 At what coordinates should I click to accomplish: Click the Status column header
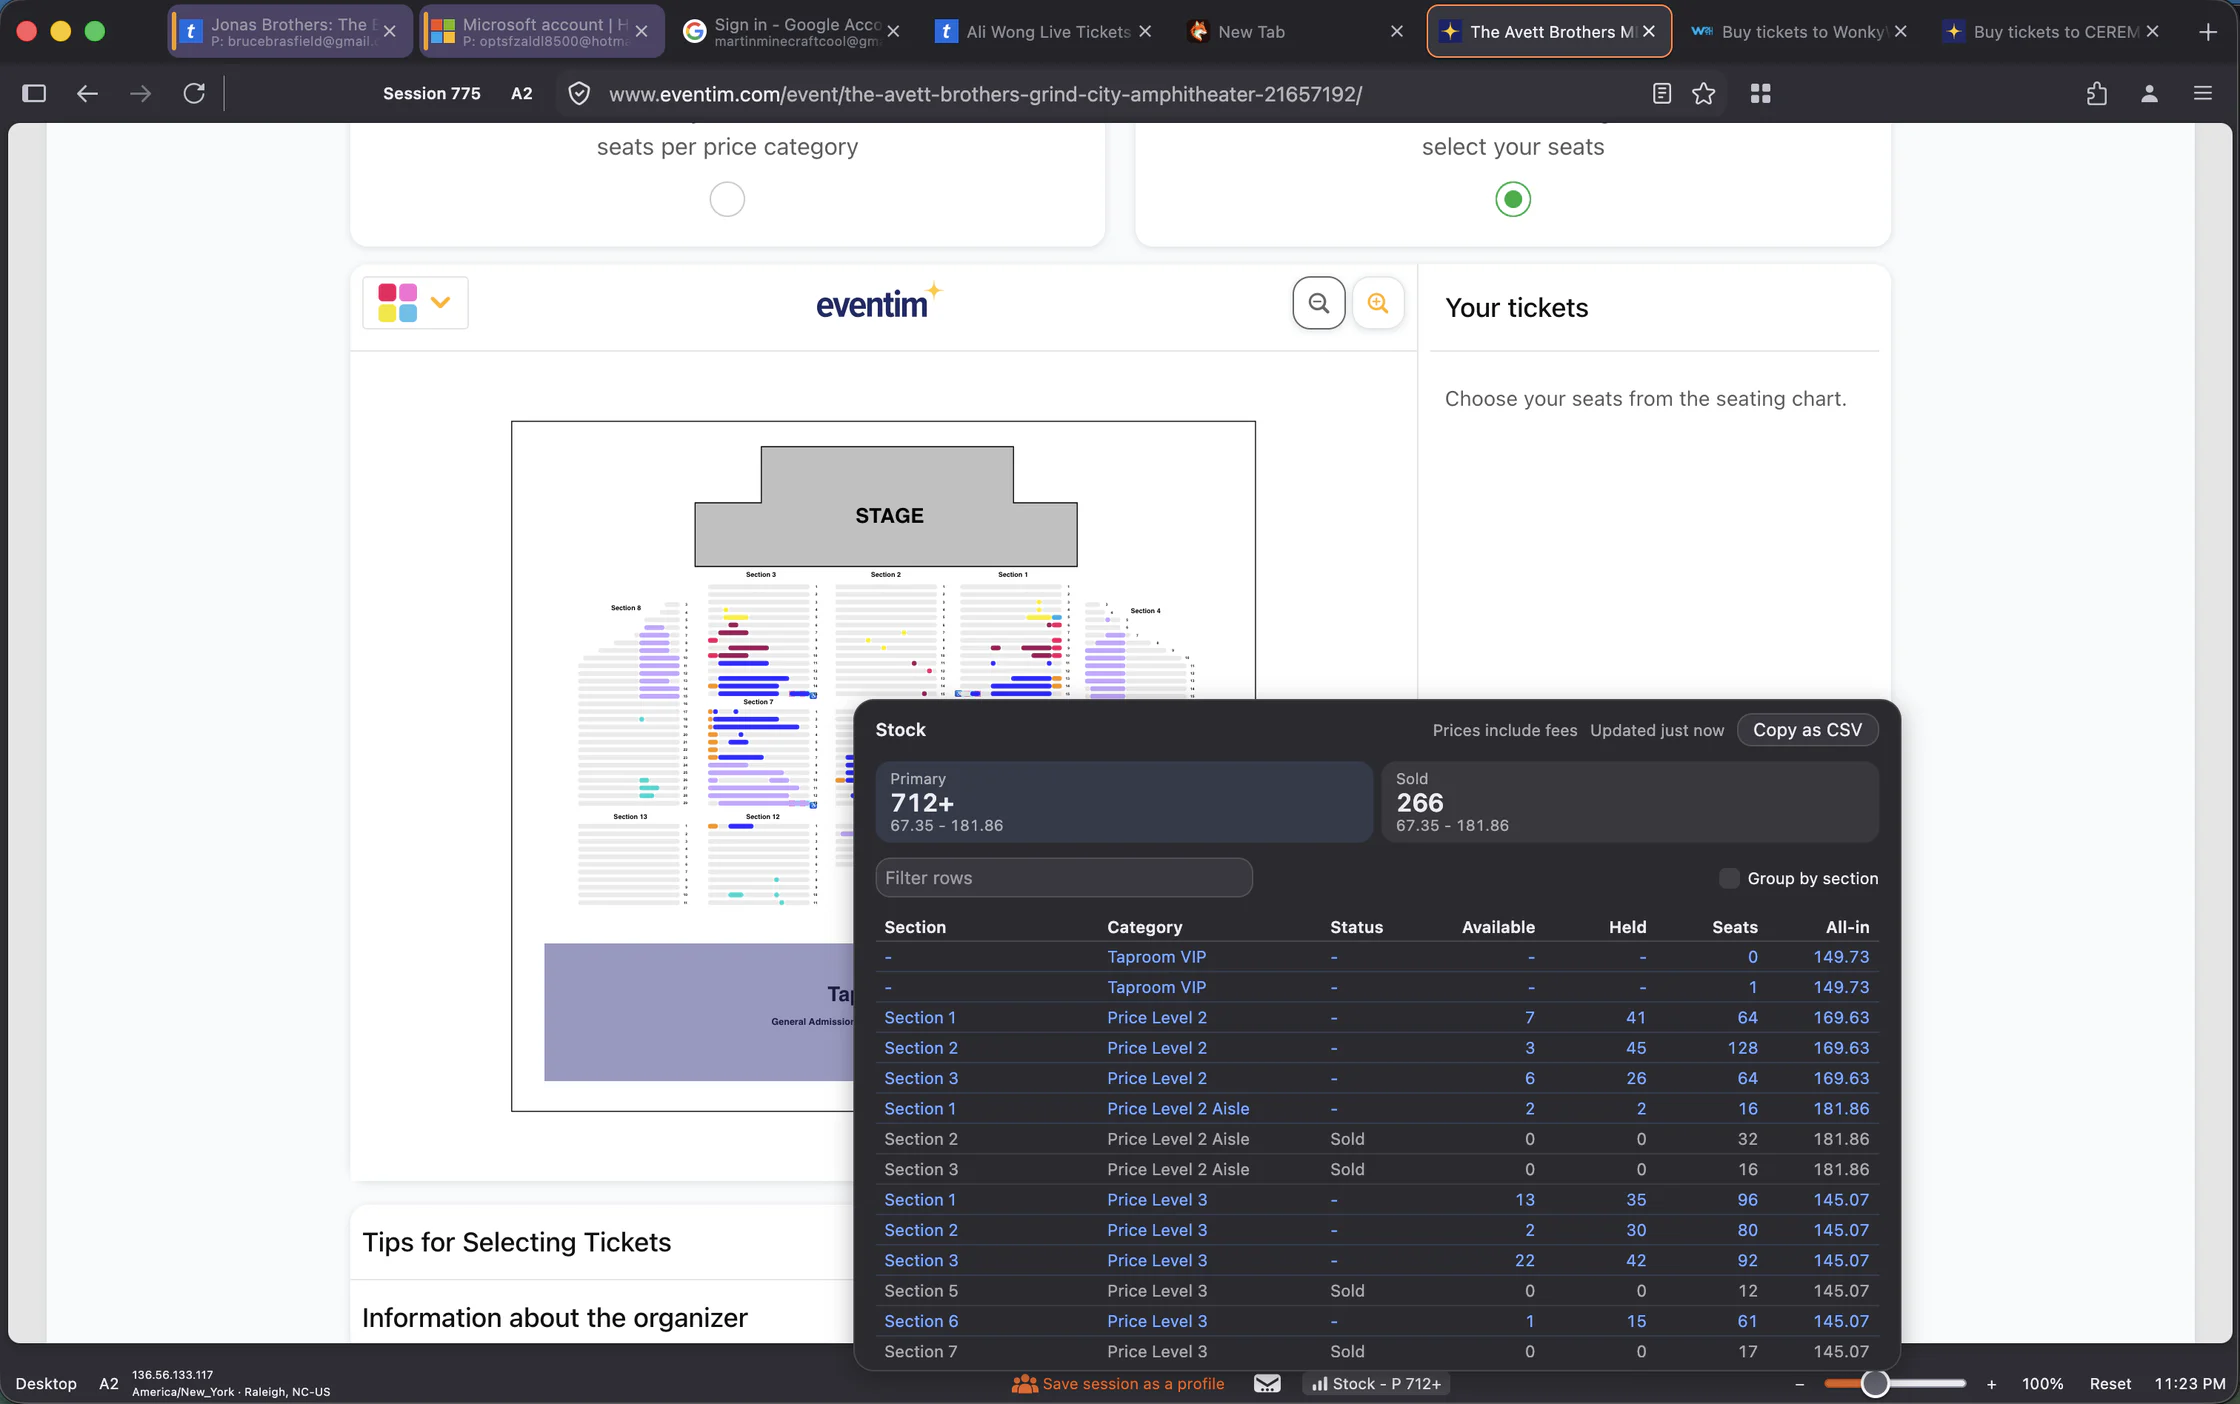point(1356,927)
